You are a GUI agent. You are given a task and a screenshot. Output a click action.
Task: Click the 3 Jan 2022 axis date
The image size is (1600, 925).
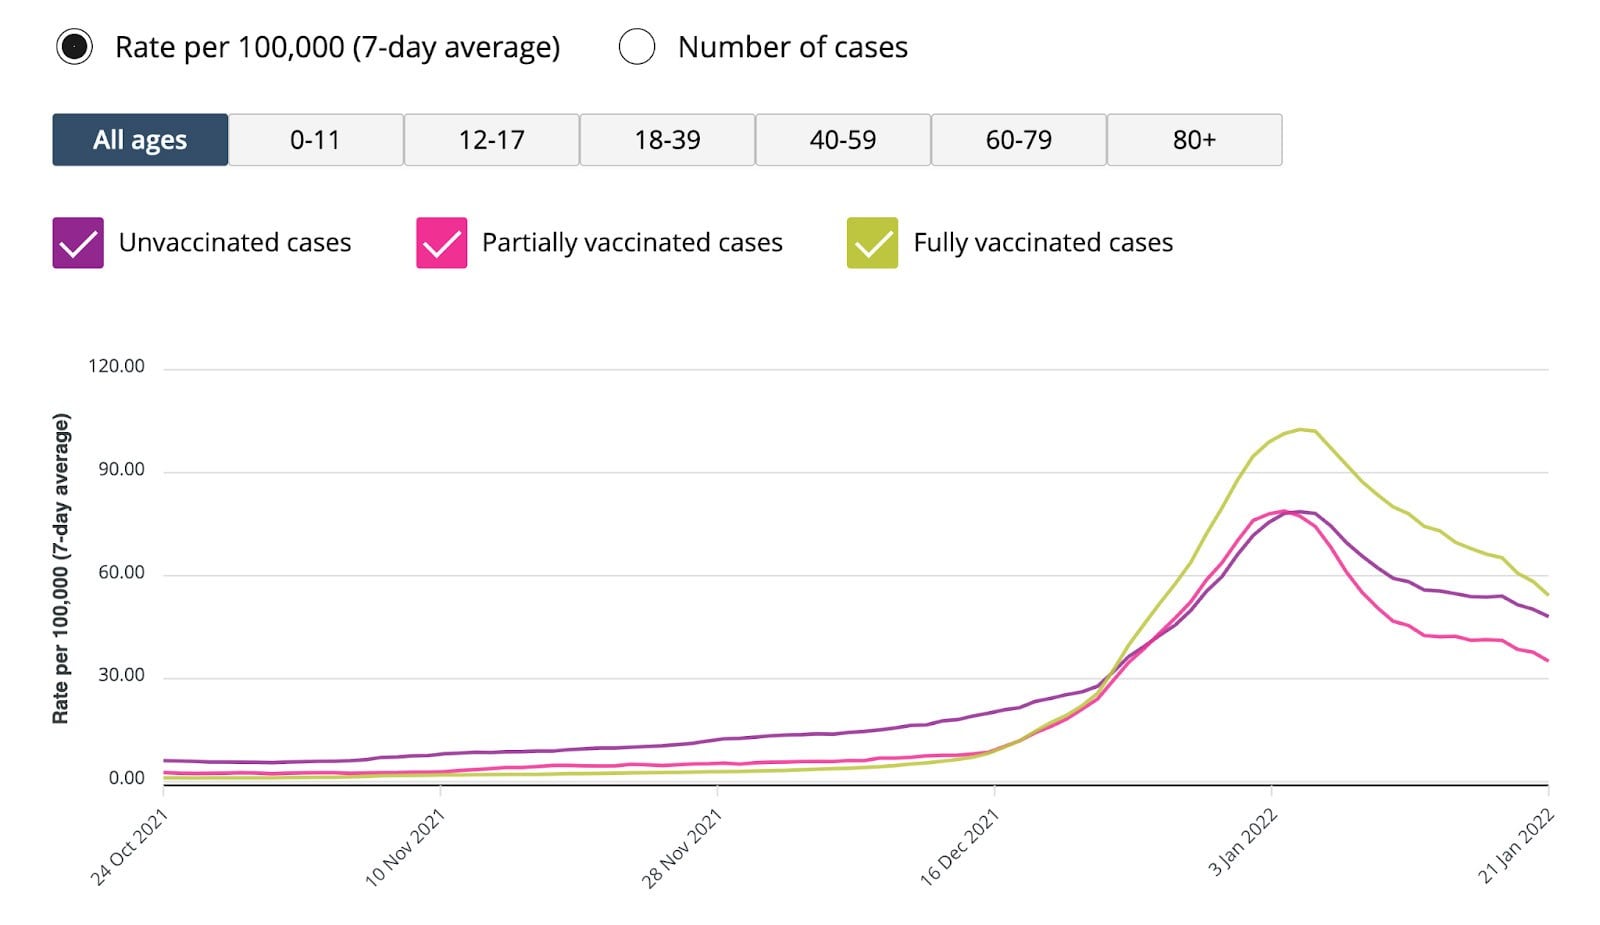1243,843
